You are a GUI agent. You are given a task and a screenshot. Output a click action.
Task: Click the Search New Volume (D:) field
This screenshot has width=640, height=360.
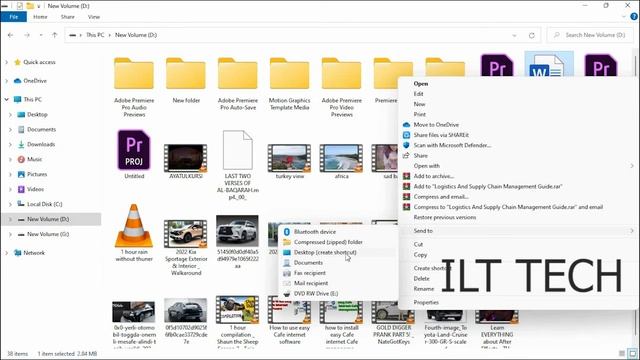590,35
